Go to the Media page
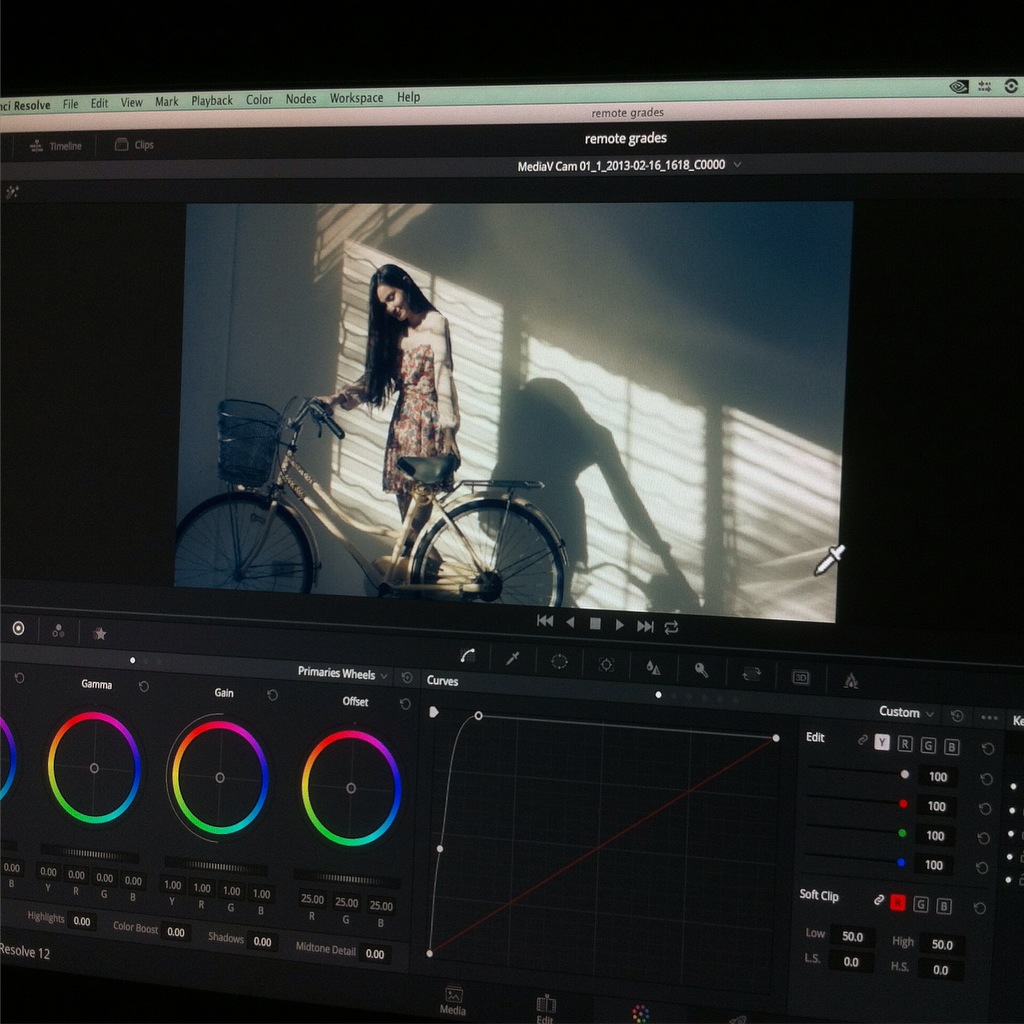This screenshot has height=1024, width=1024. (453, 1001)
